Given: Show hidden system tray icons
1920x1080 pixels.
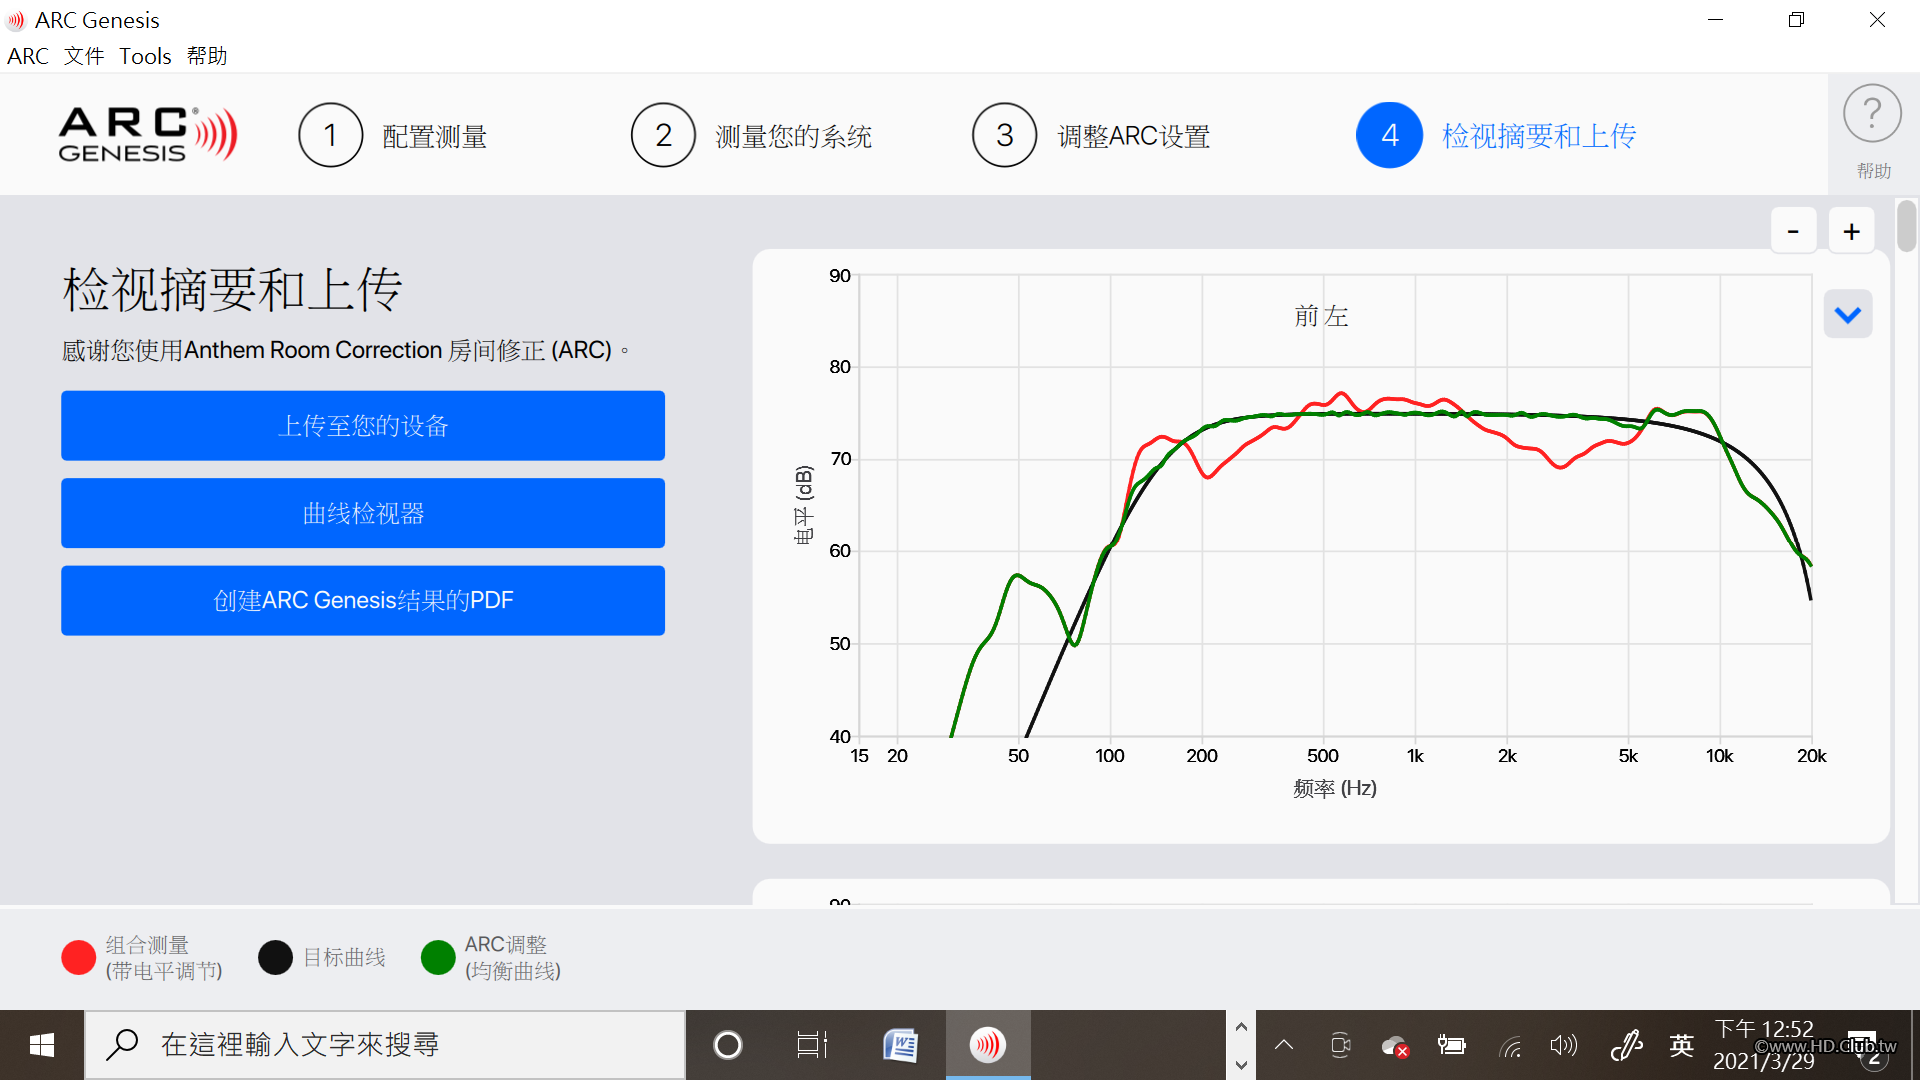Looking at the screenshot, I should (x=1284, y=1046).
